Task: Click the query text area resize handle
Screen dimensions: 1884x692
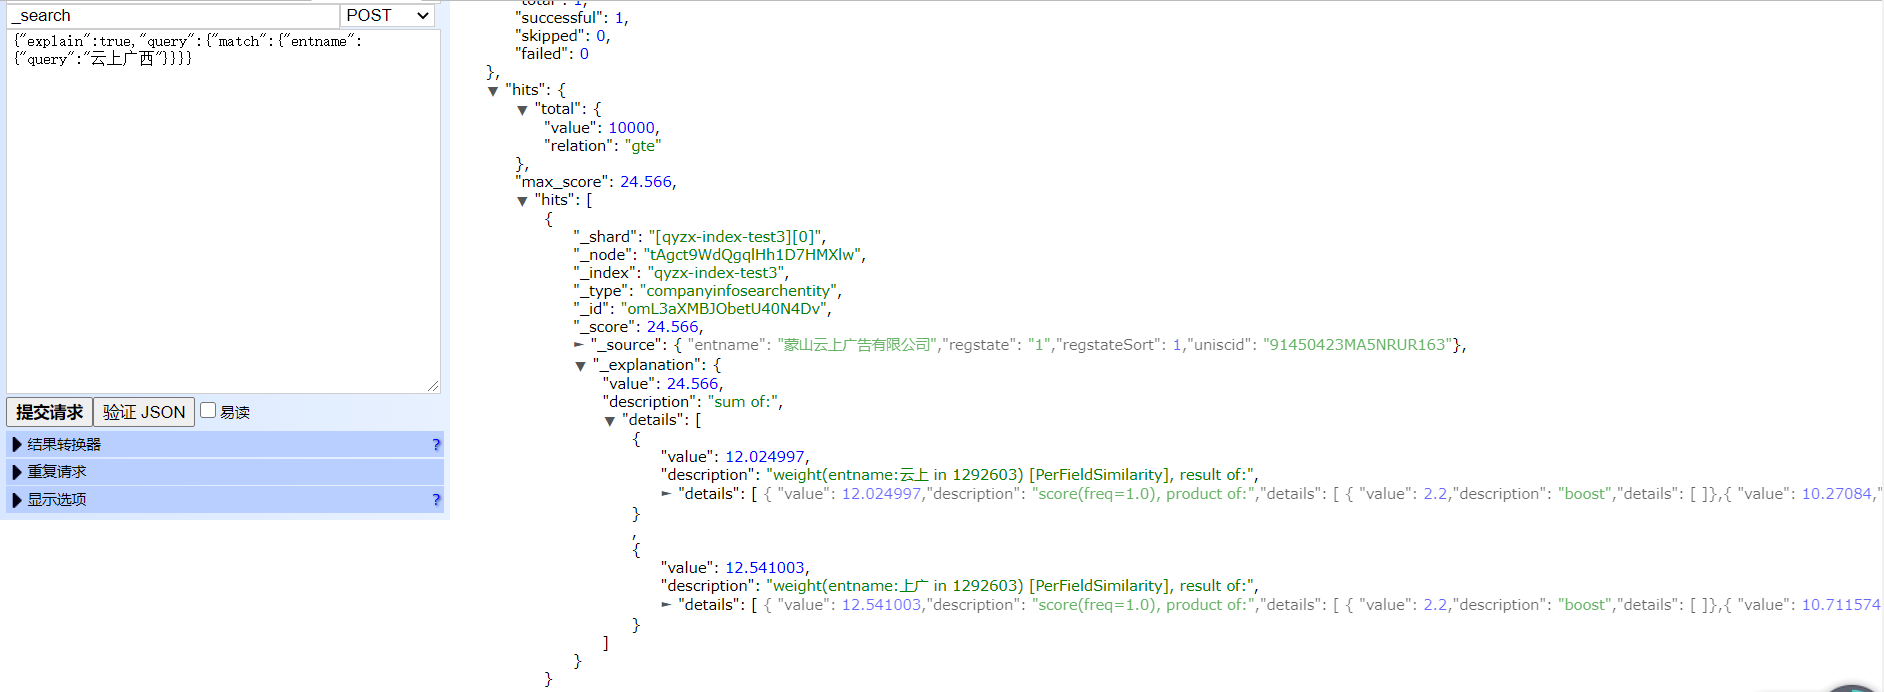Action: click(433, 386)
